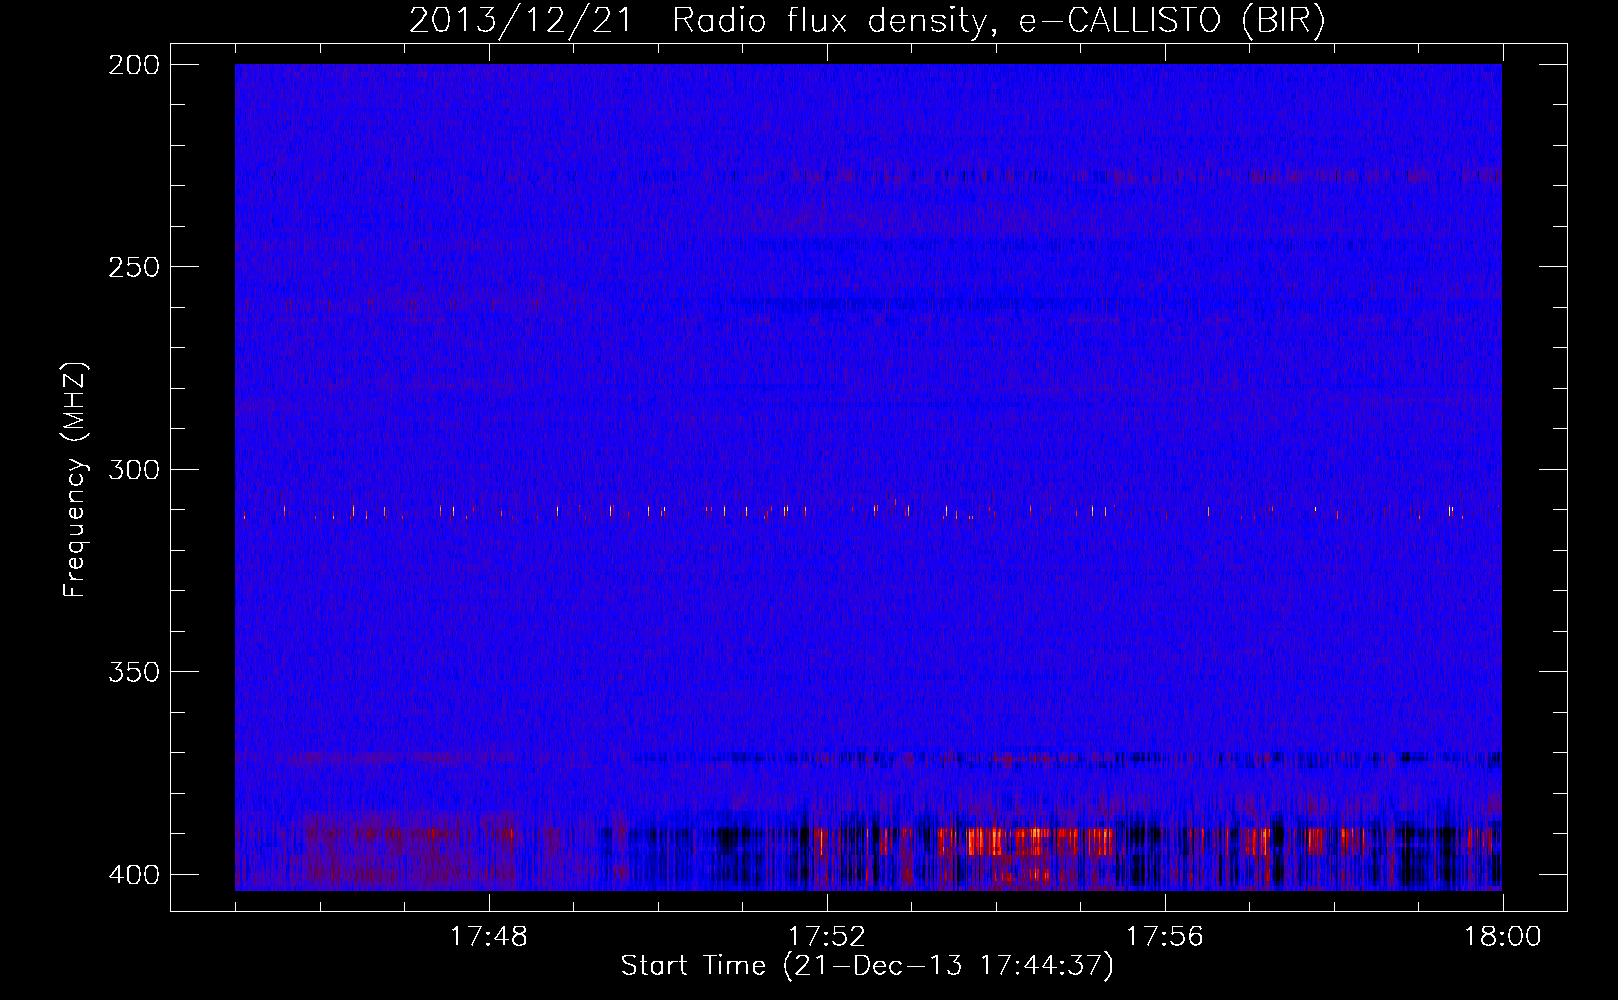1618x1000 pixels.
Task: Click the 17:48 time tick label
Action: [x=488, y=937]
